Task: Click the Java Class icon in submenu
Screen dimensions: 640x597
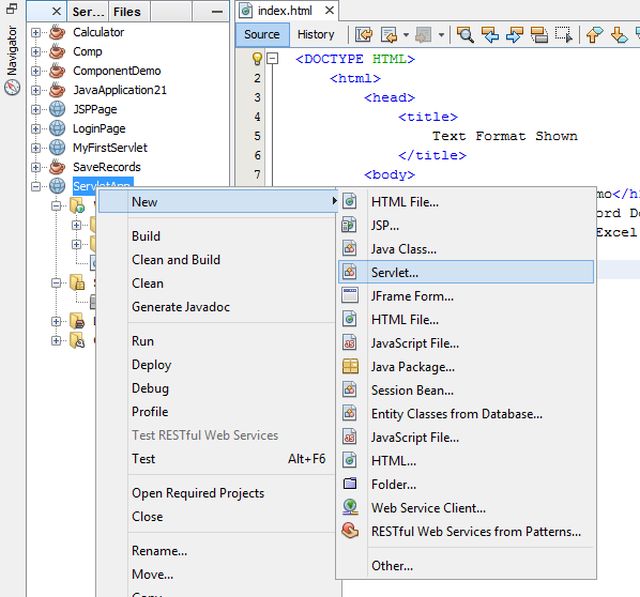Action: click(x=349, y=249)
